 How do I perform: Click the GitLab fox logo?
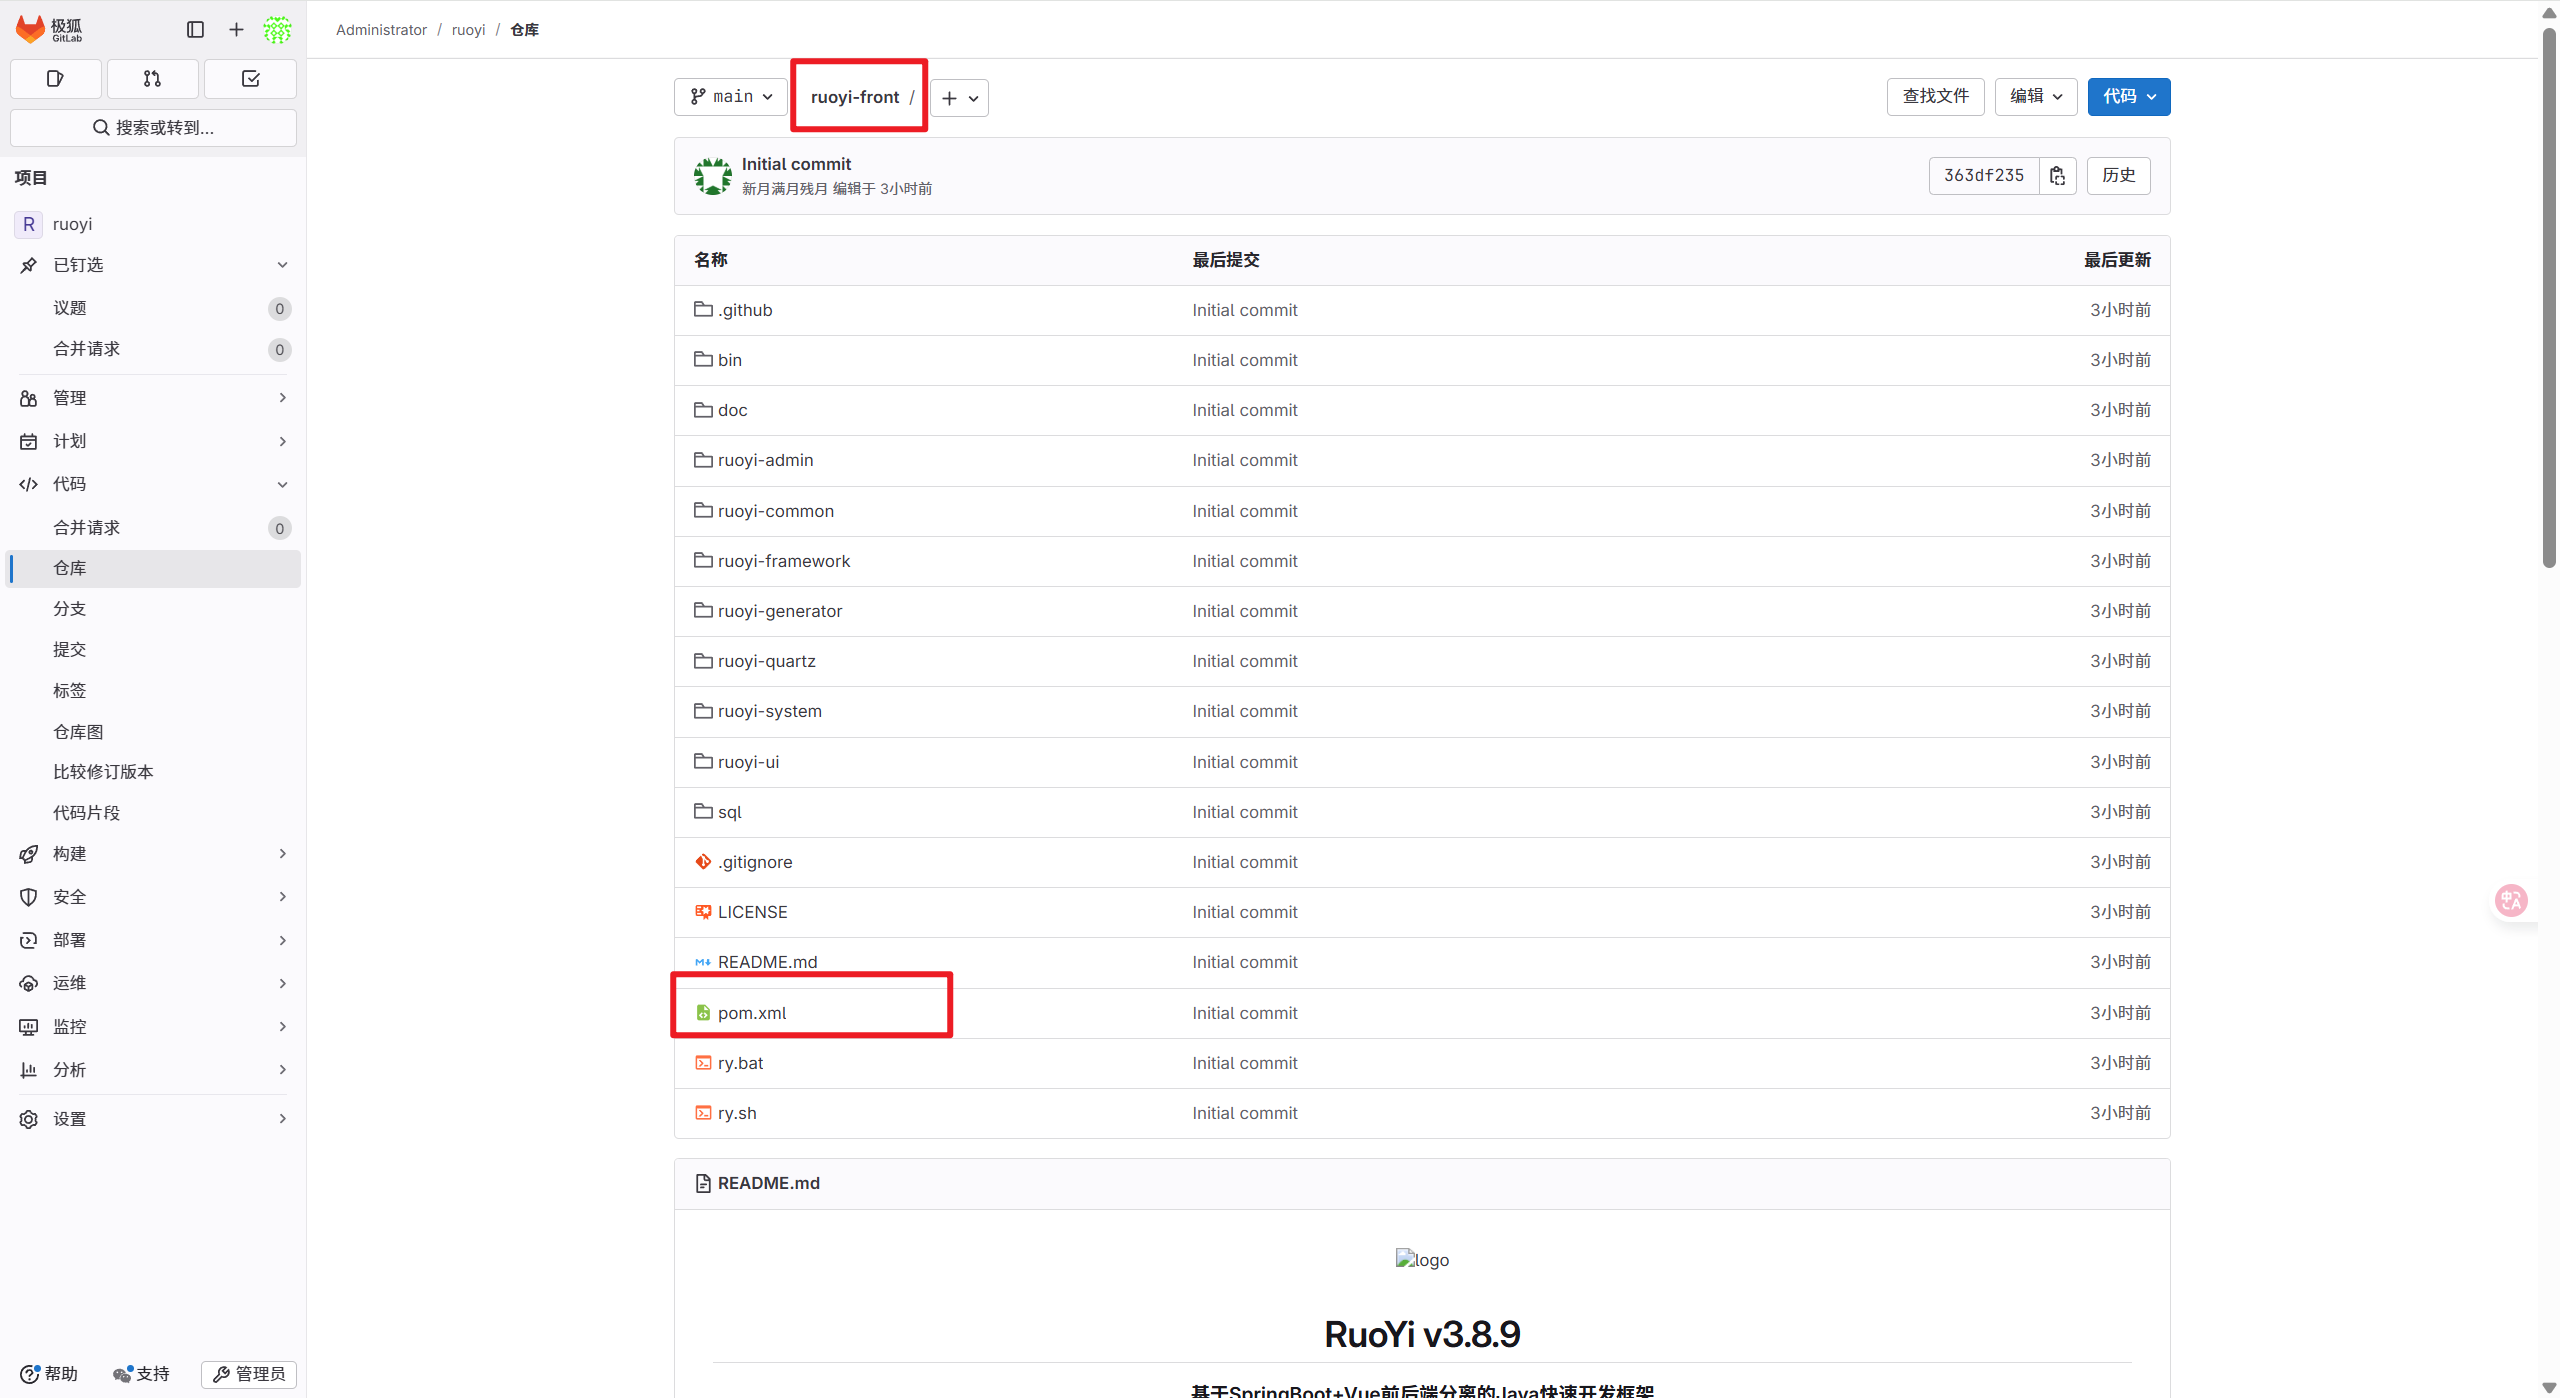tap(32, 29)
